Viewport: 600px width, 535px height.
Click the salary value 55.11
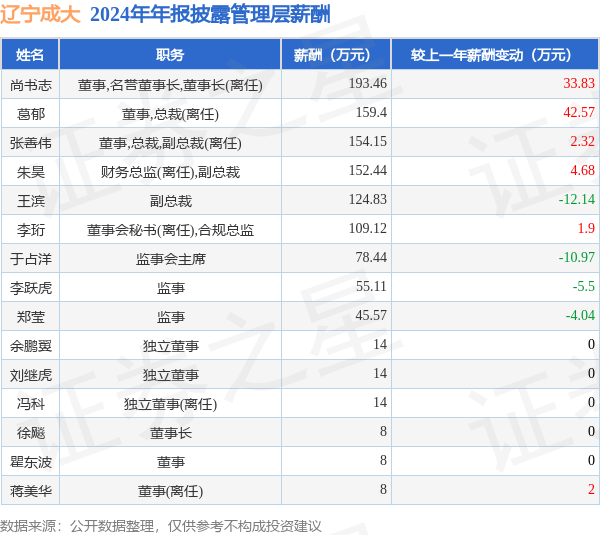coord(371,286)
